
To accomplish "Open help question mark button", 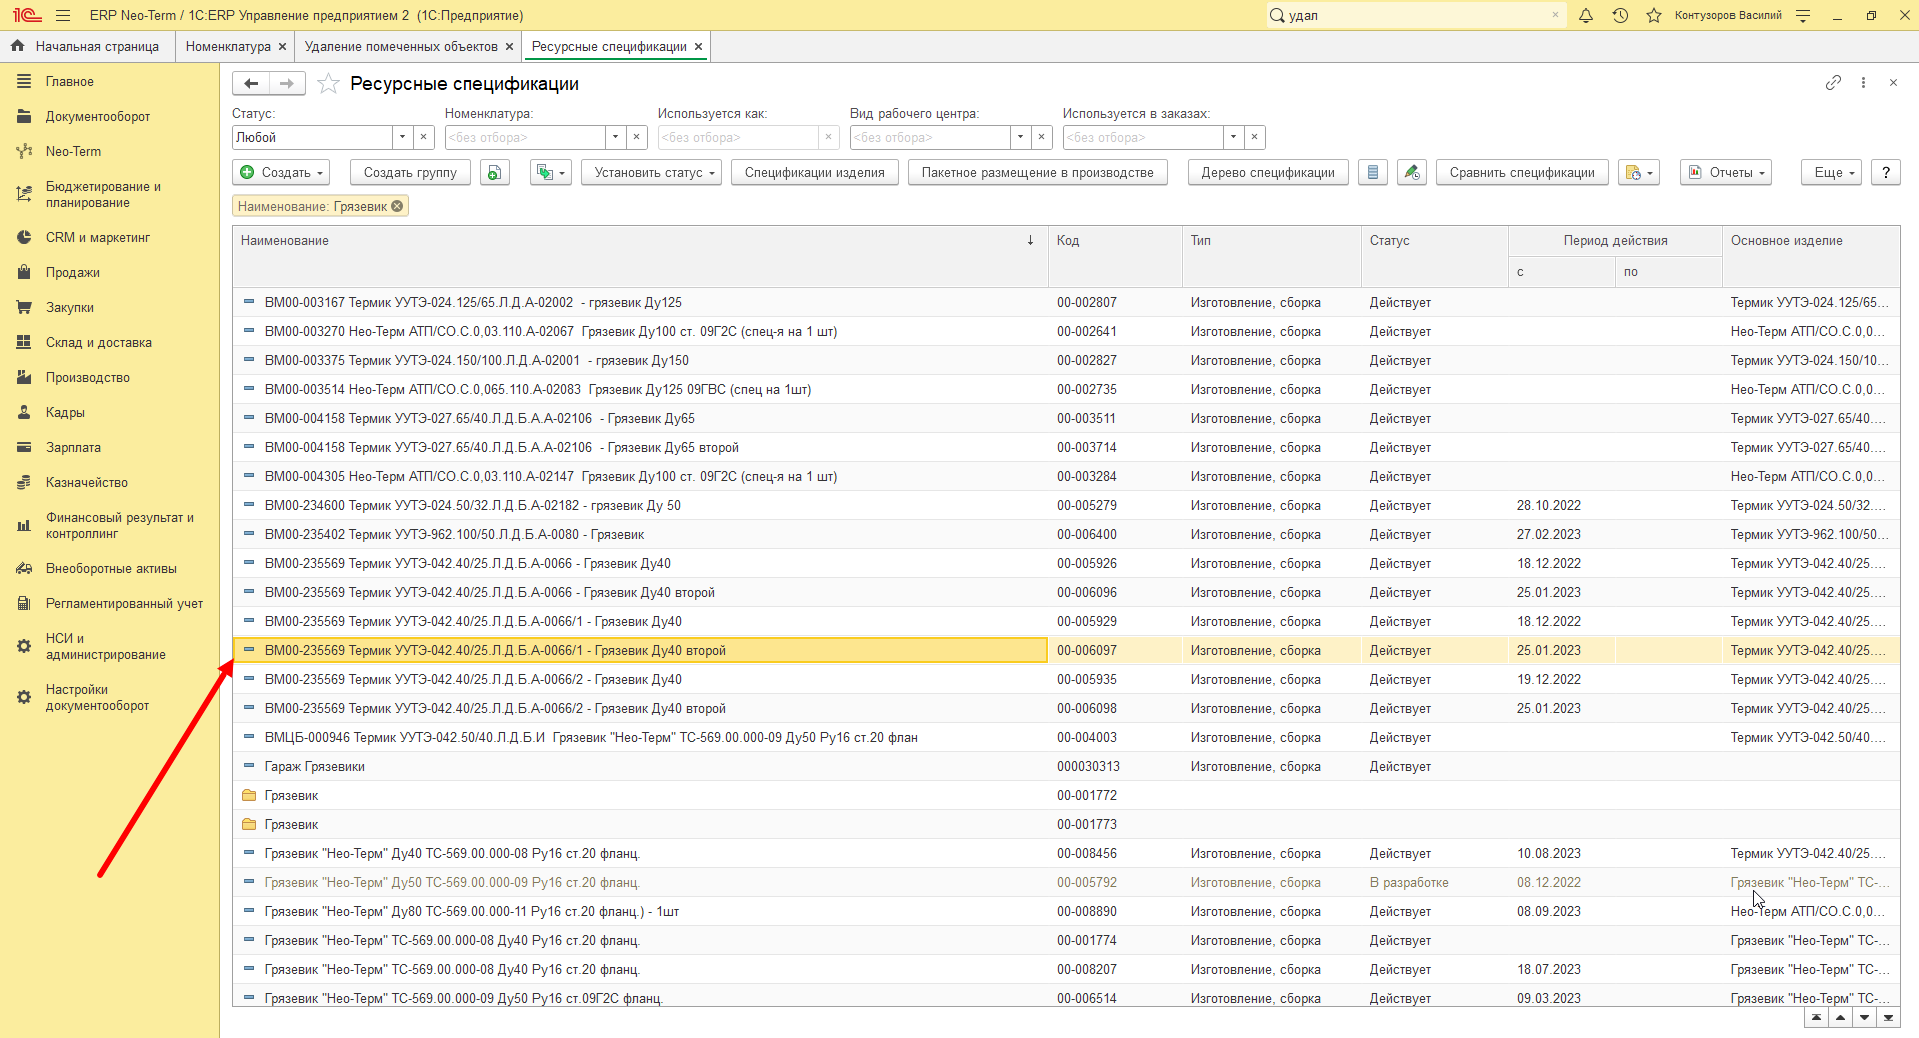I will tap(1886, 173).
